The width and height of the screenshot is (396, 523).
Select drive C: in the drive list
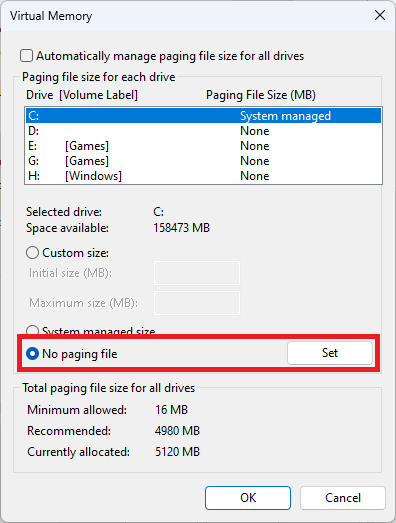click(203, 116)
